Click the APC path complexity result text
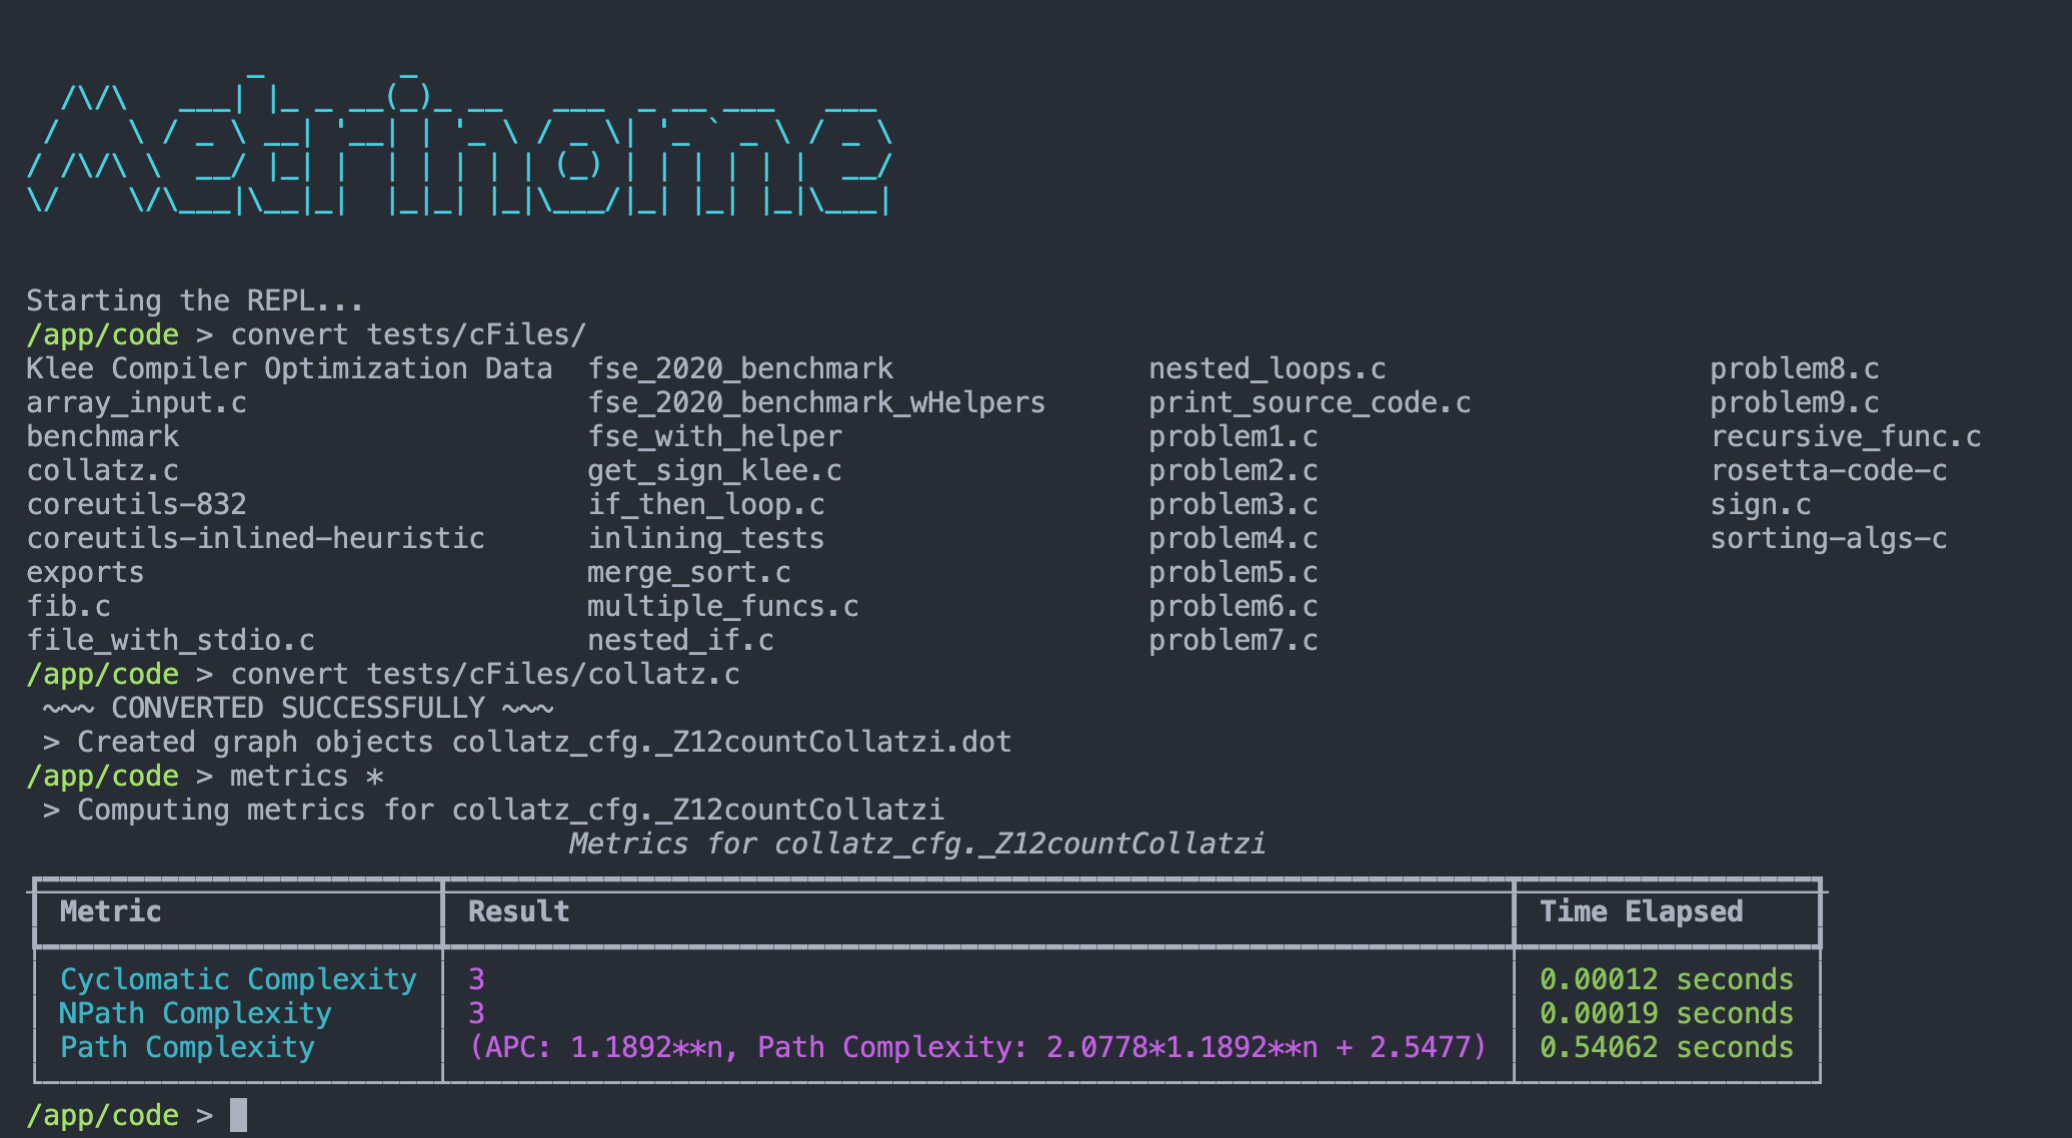Image resolution: width=2072 pixels, height=1138 pixels. coord(977,1047)
